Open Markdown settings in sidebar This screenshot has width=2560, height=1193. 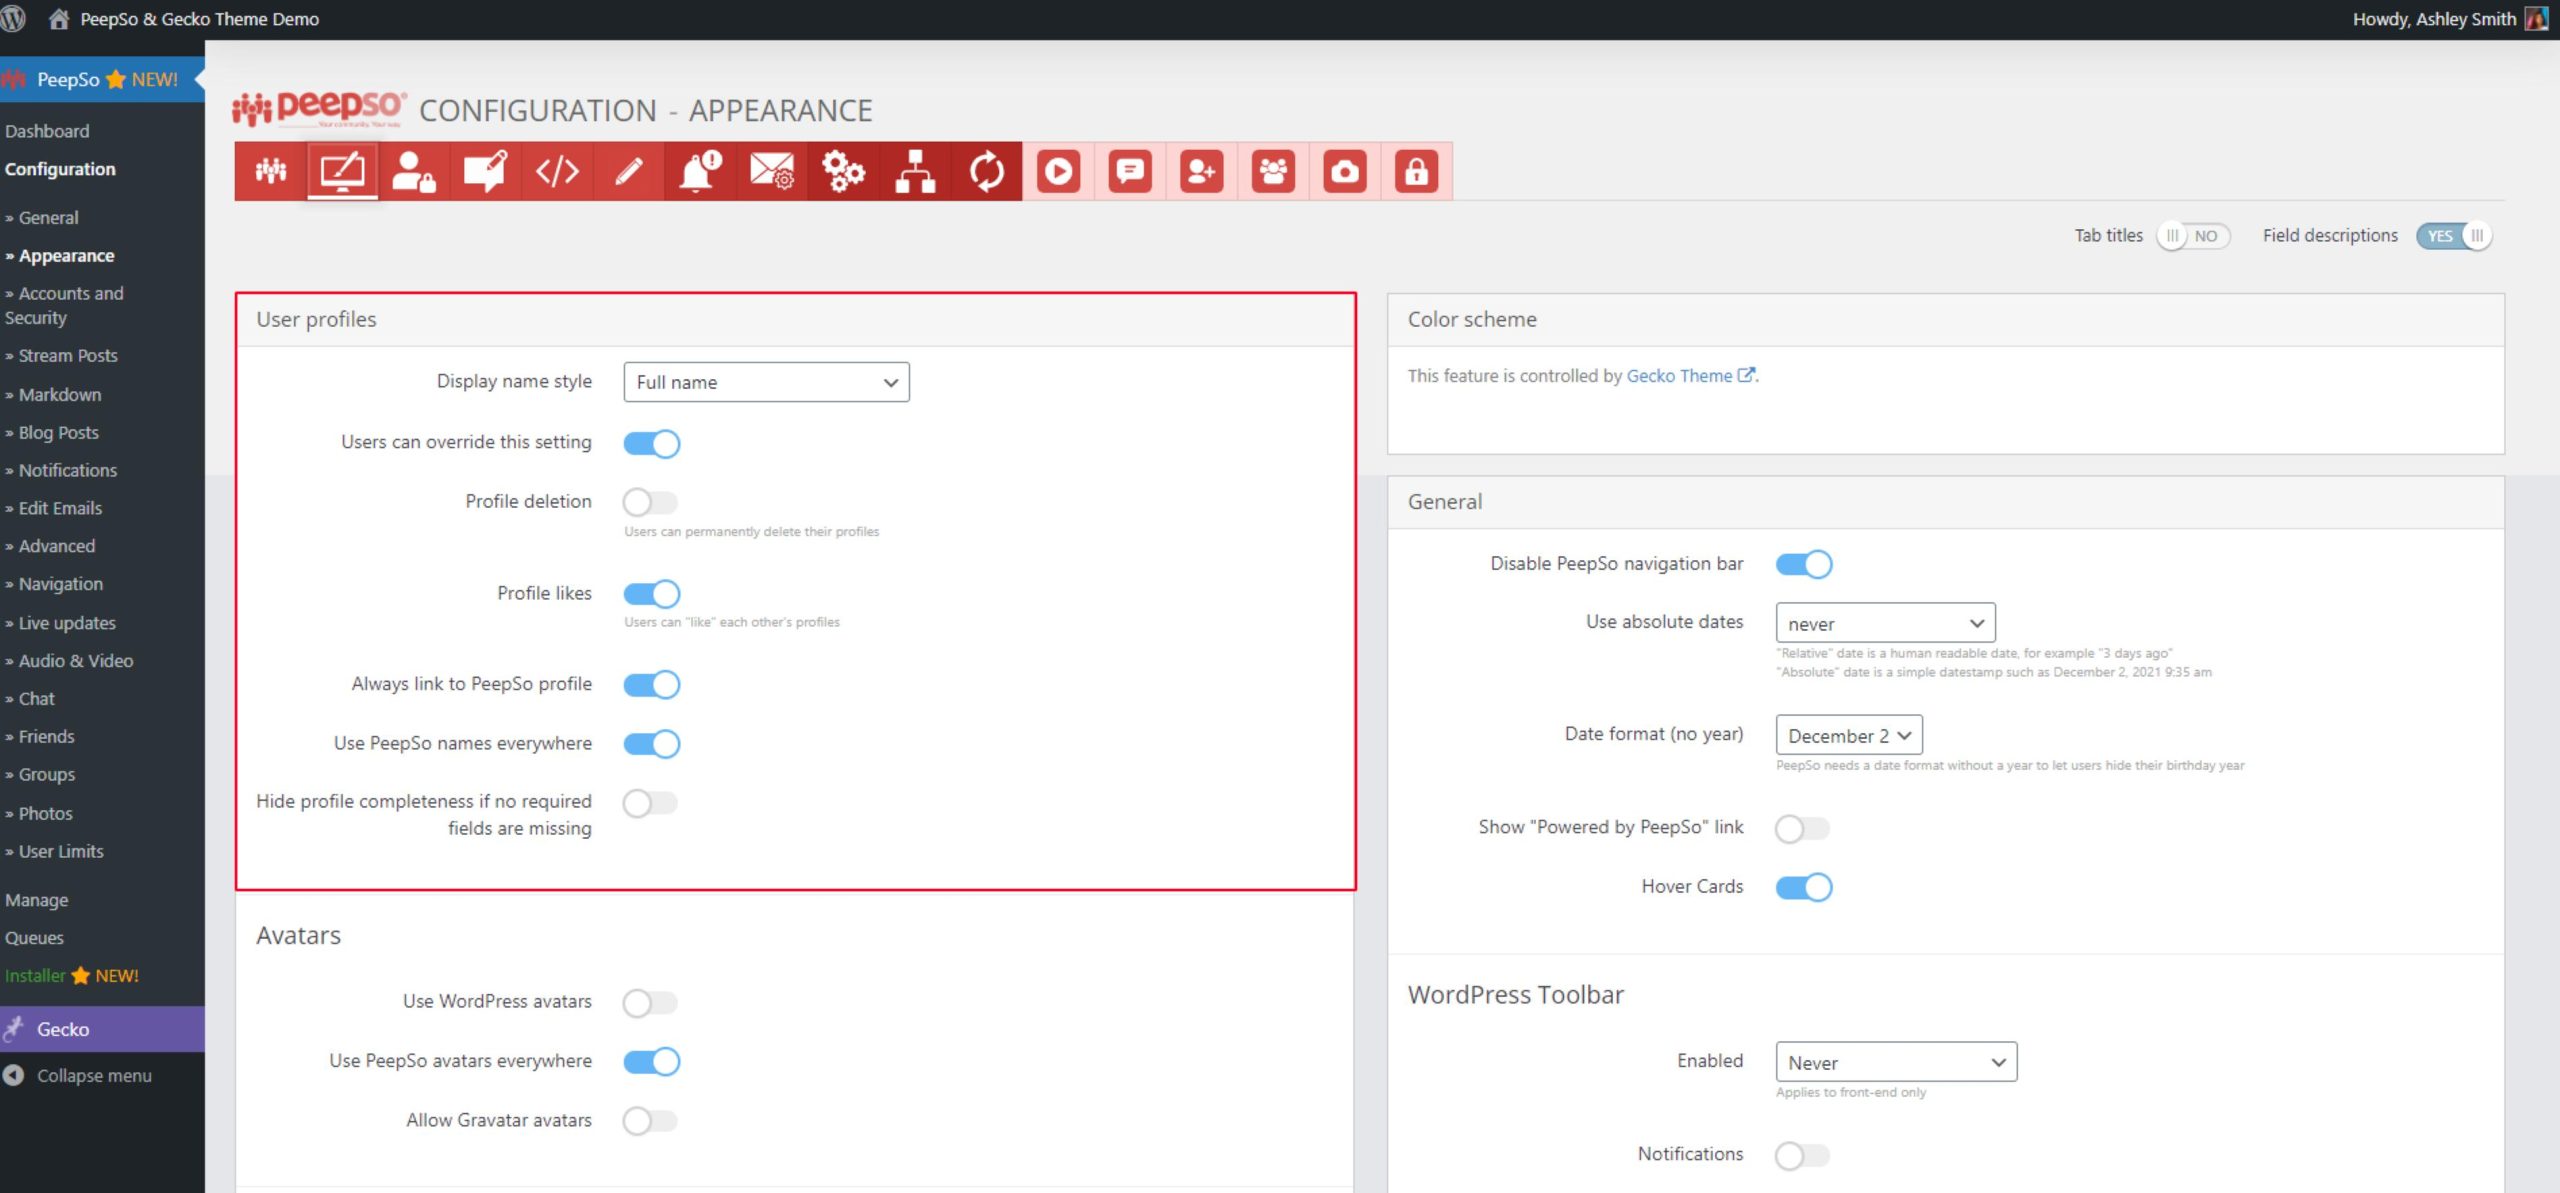point(60,394)
